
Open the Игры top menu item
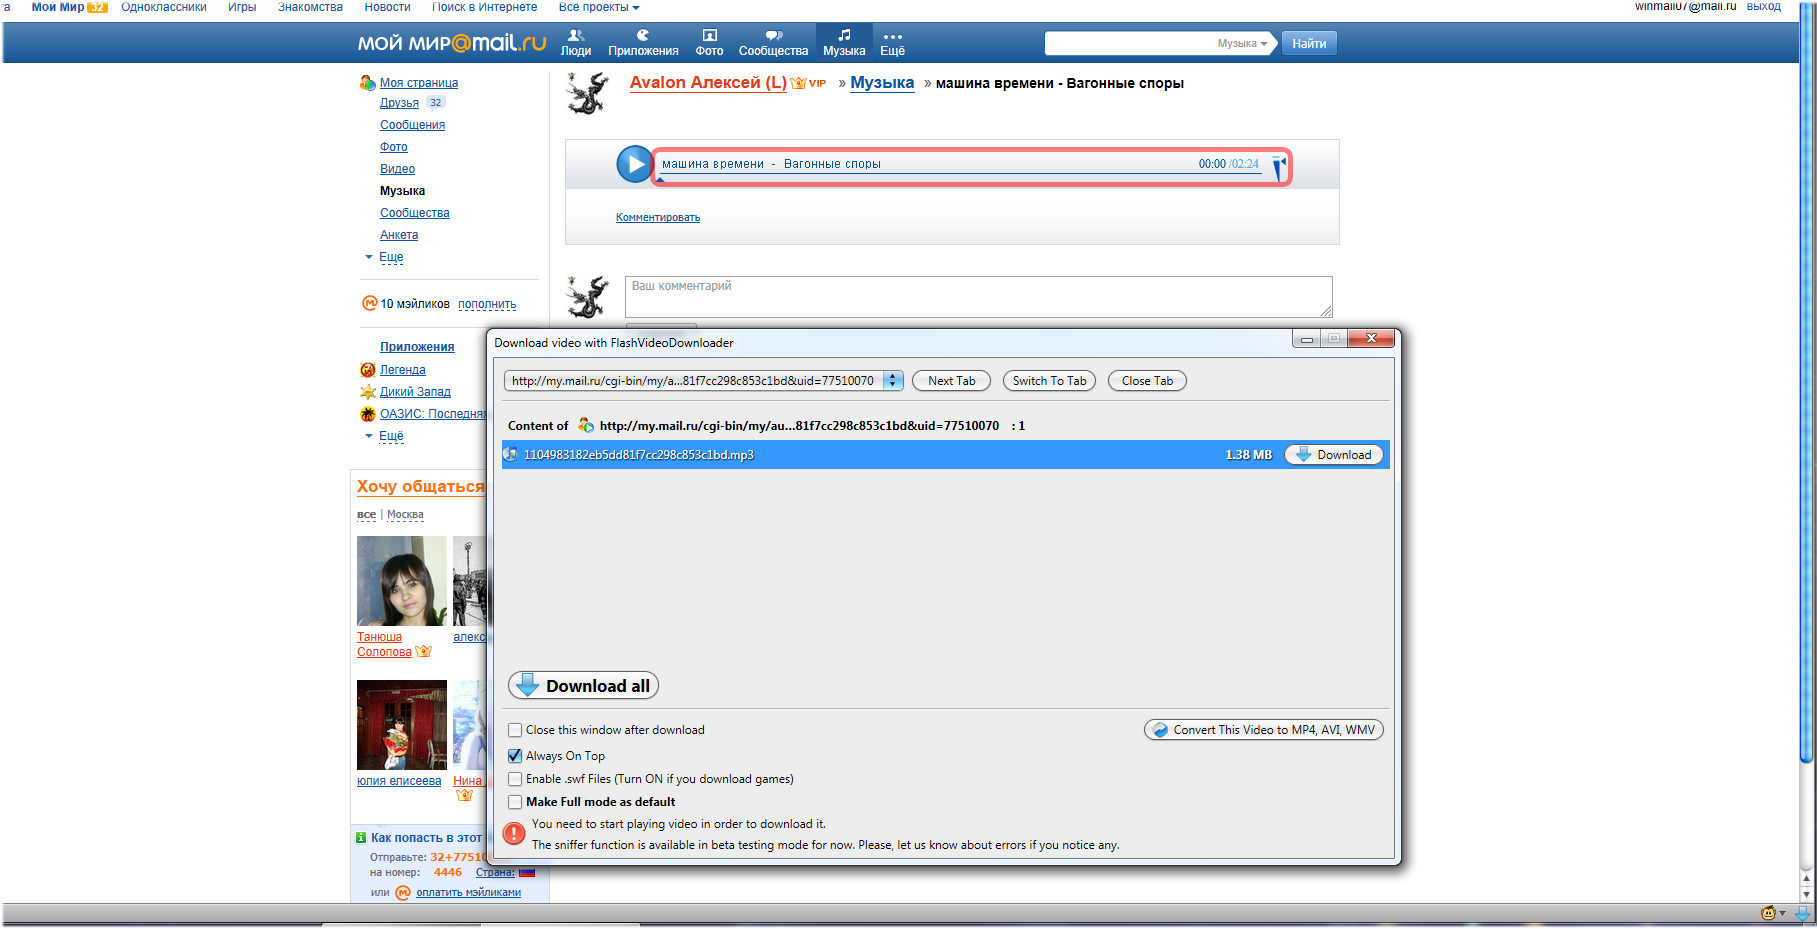[242, 7]
